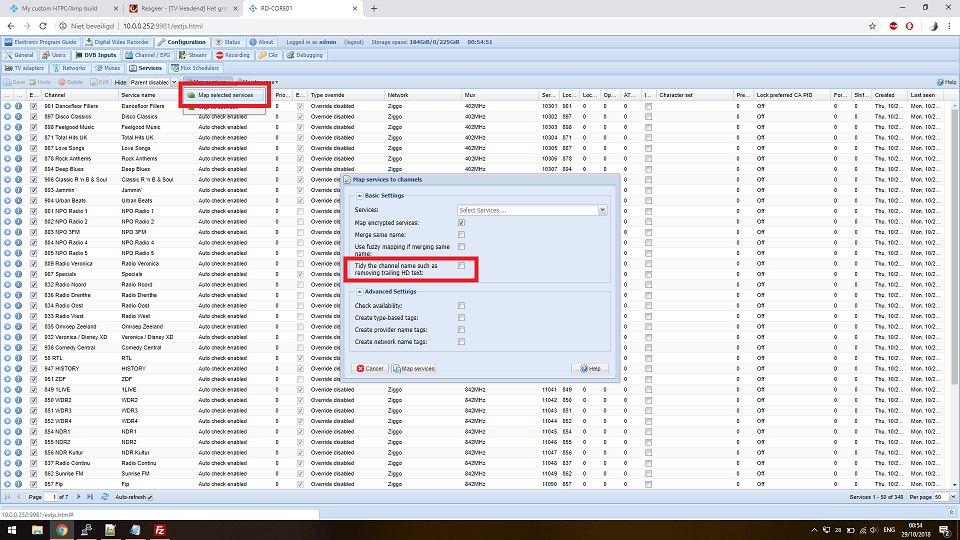Sort by the Network column header
Image resolution: width=960 pixels, height=540 pixels.
[423, 95]
